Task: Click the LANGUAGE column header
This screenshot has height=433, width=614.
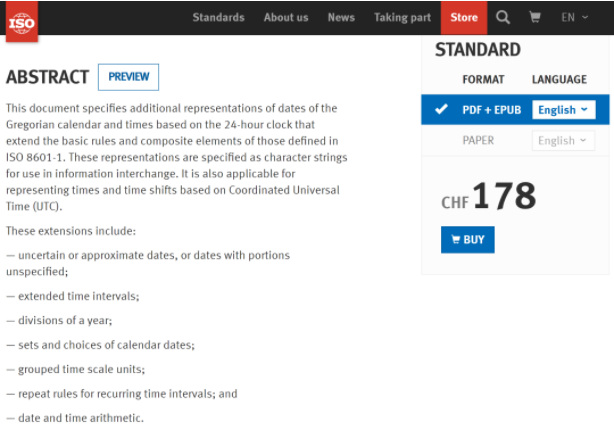Action: click(x=559, y=79)
